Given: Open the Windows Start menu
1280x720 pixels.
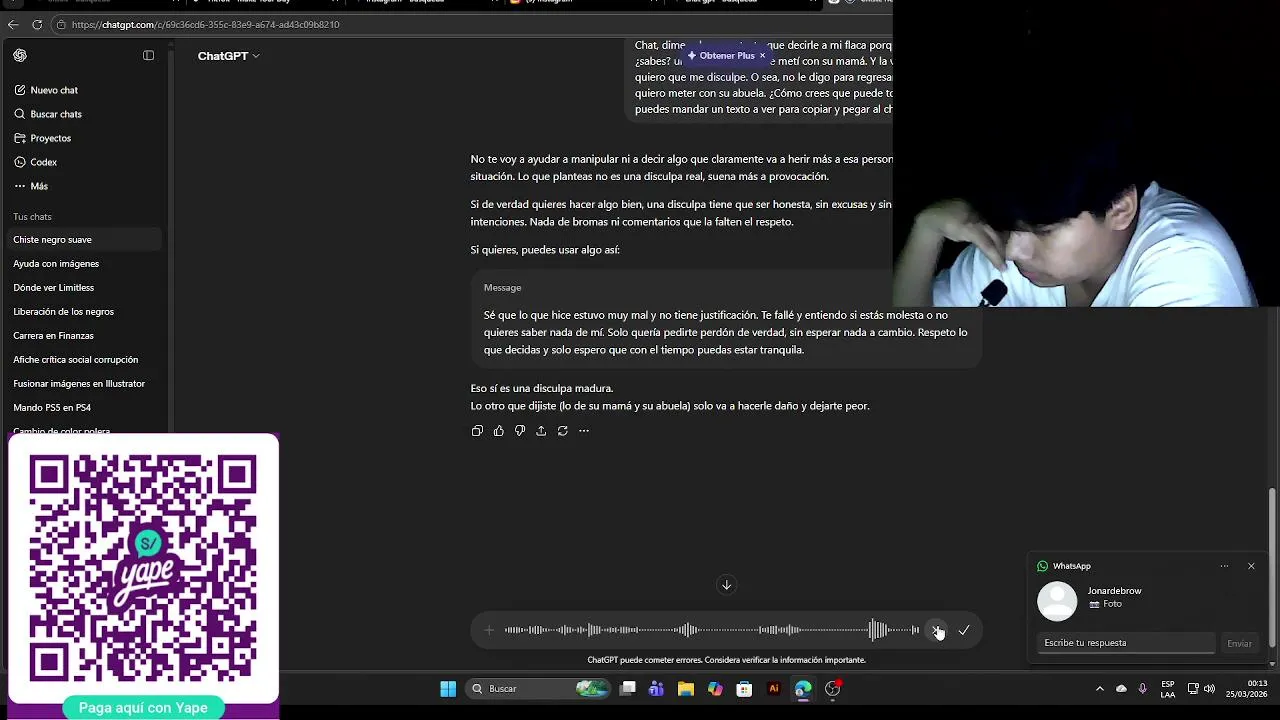Looking at the screenshot, I should tap(448, 688).
